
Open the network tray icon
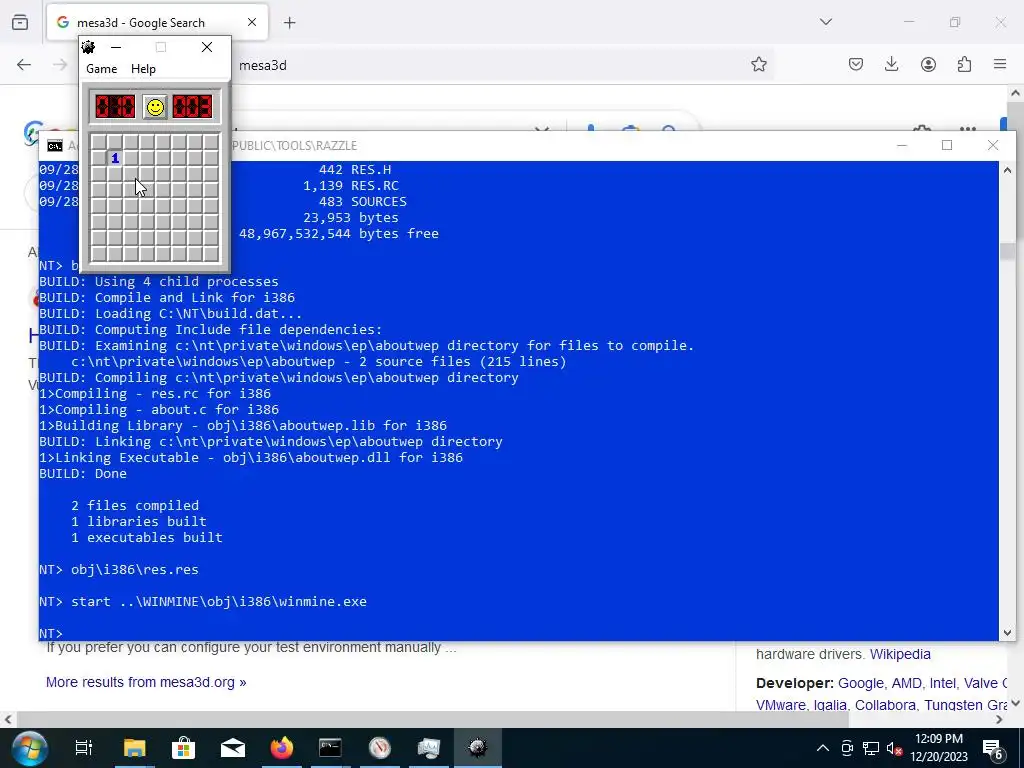(871, 748)
